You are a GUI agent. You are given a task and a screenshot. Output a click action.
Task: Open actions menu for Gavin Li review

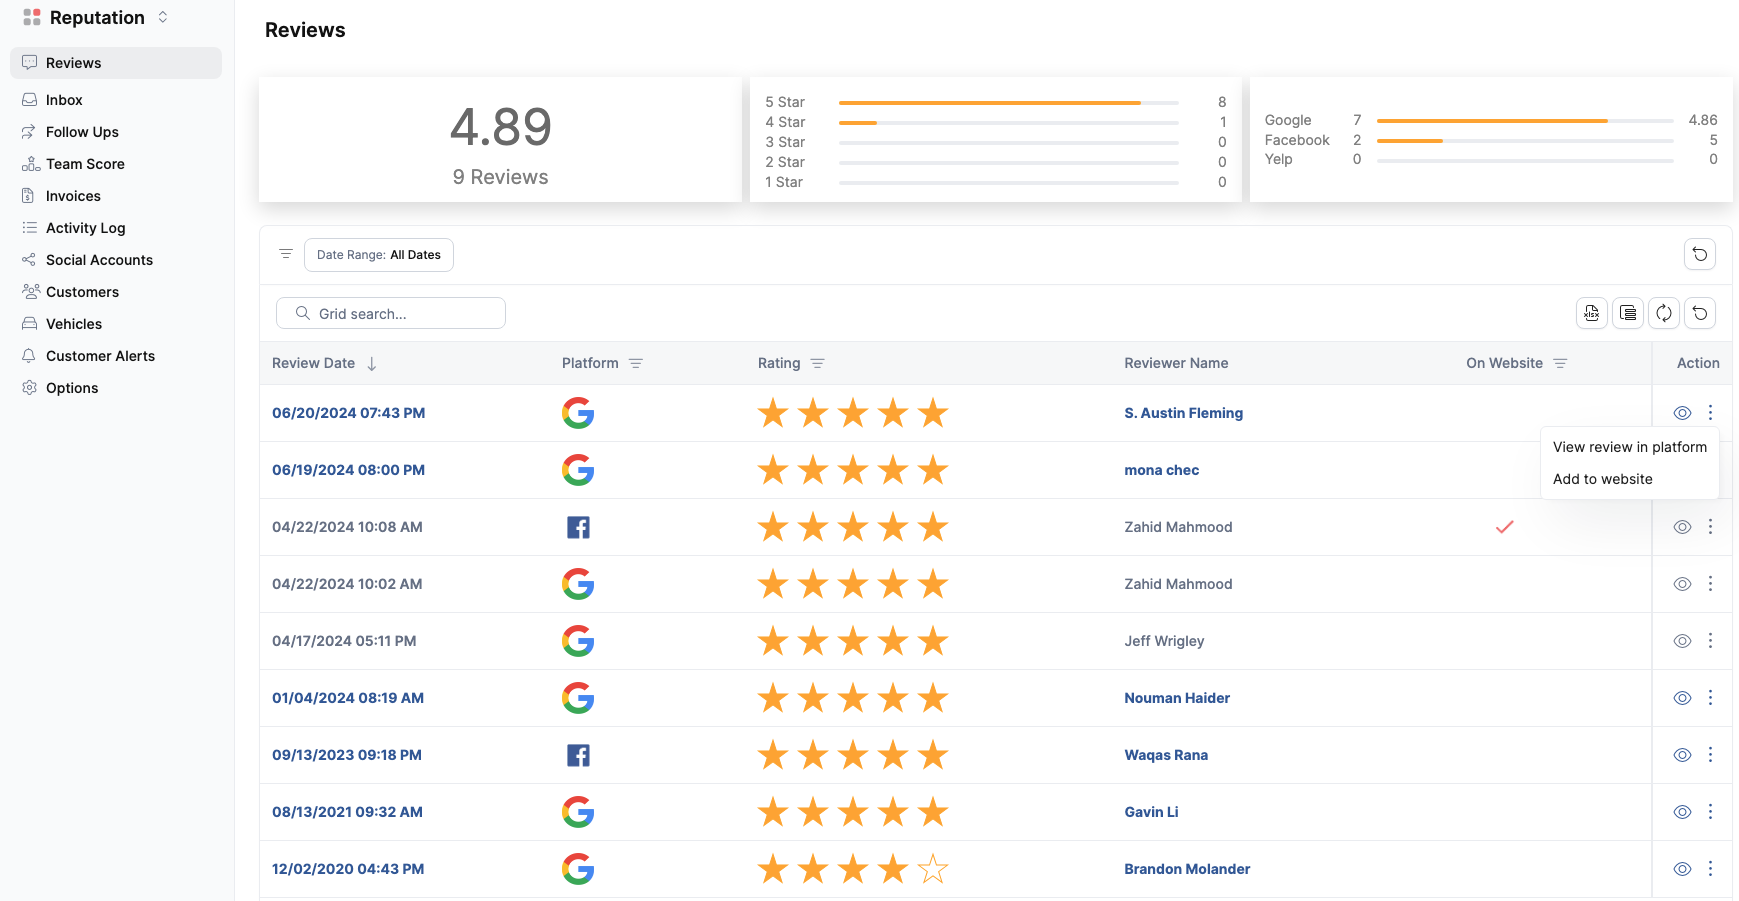pos(1711,811)
